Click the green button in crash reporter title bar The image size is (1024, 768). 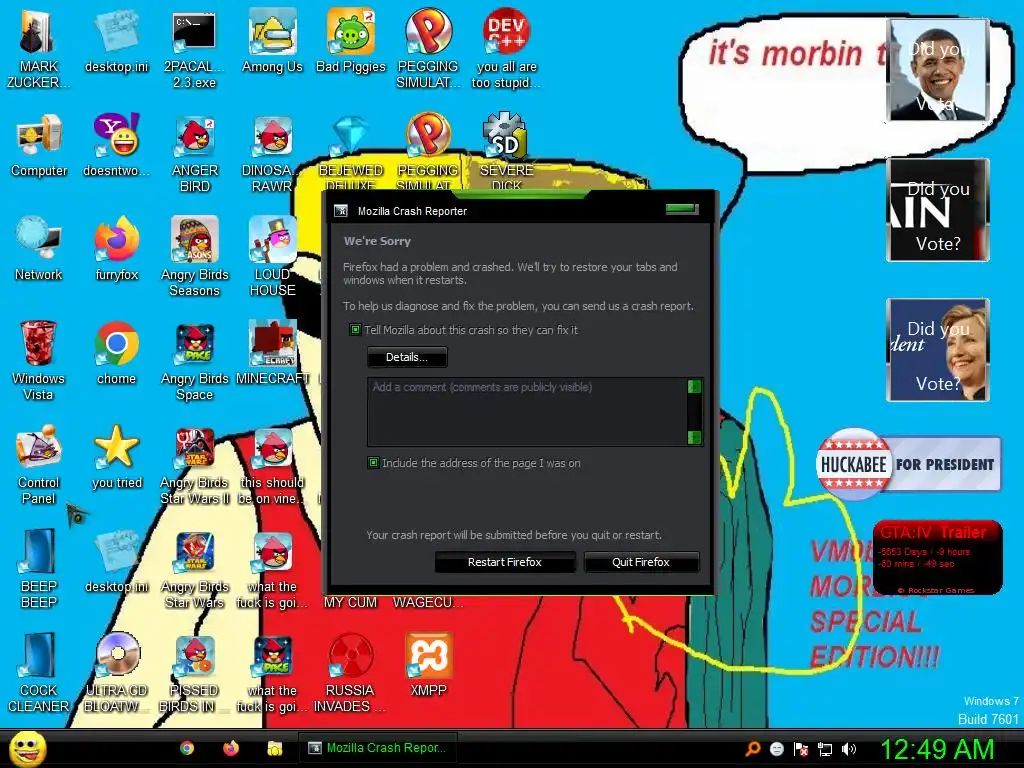(682, 209)
